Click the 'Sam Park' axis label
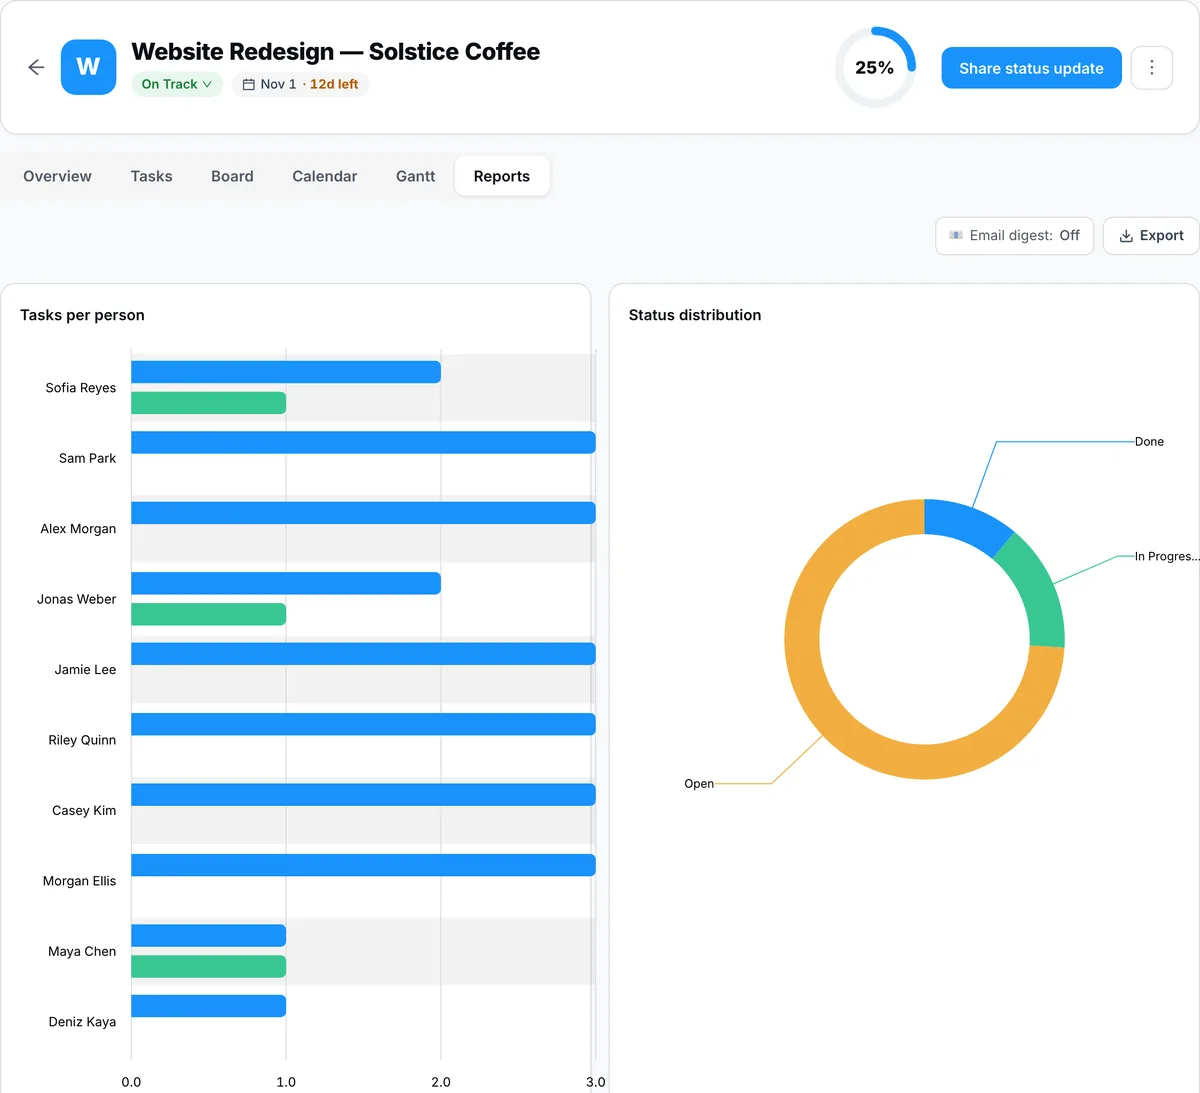The height and width of the screenshot is (1093, 1200). 87,458
